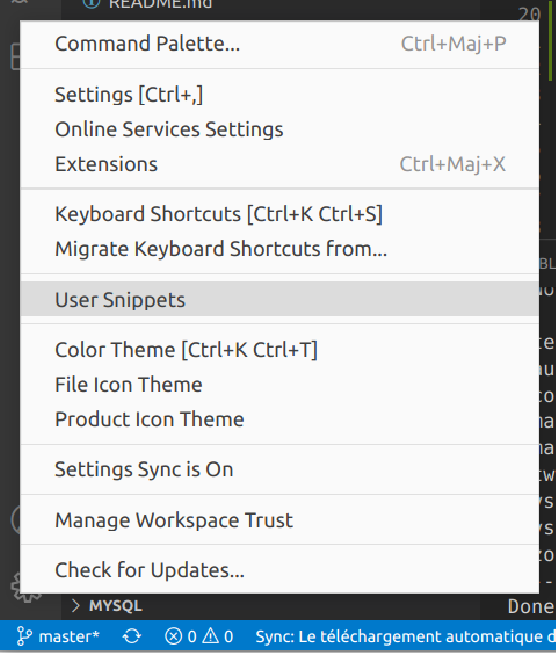Expand the MYSQL section chevron

click(75, 606)
